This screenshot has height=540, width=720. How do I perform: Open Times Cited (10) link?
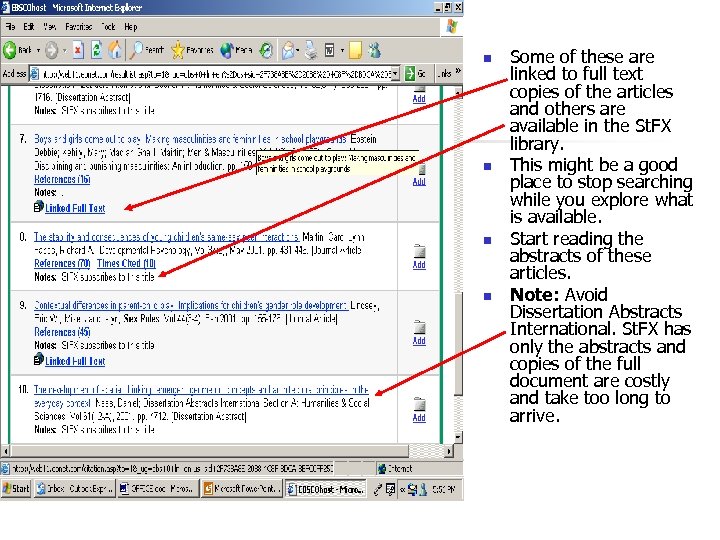[x=126, y=263]
